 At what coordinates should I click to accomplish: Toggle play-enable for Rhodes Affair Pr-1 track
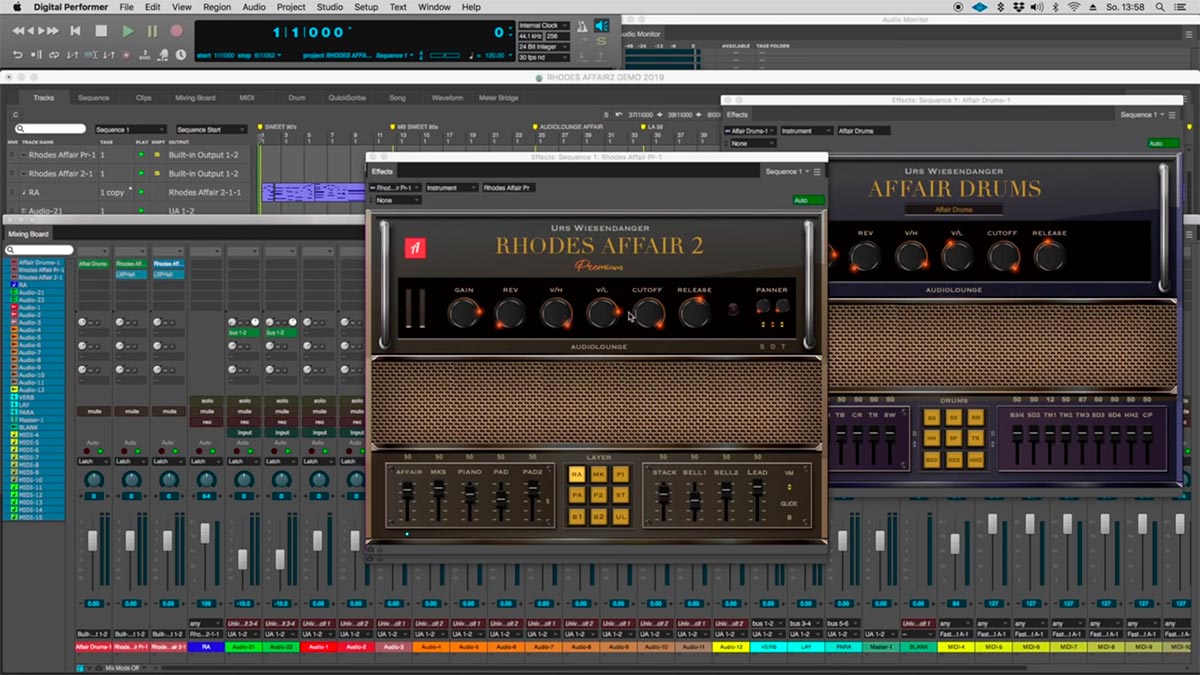141,155
